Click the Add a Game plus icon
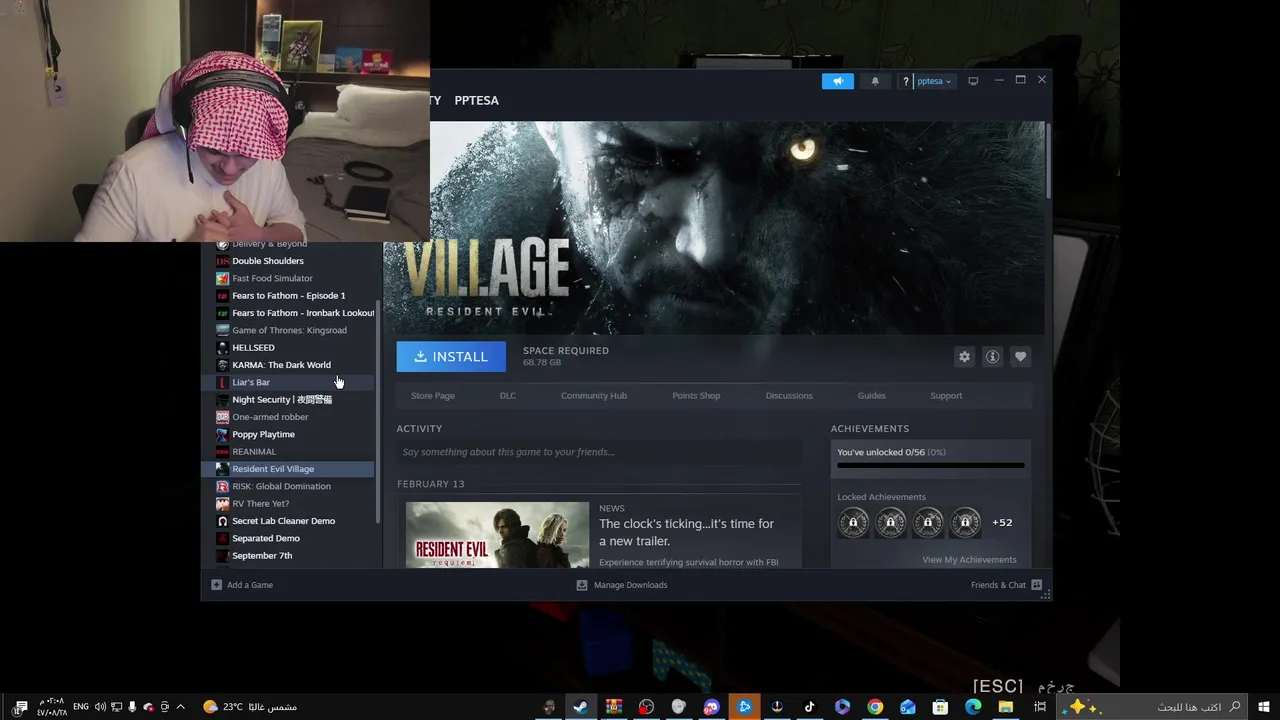 click(x=216, y=585)
